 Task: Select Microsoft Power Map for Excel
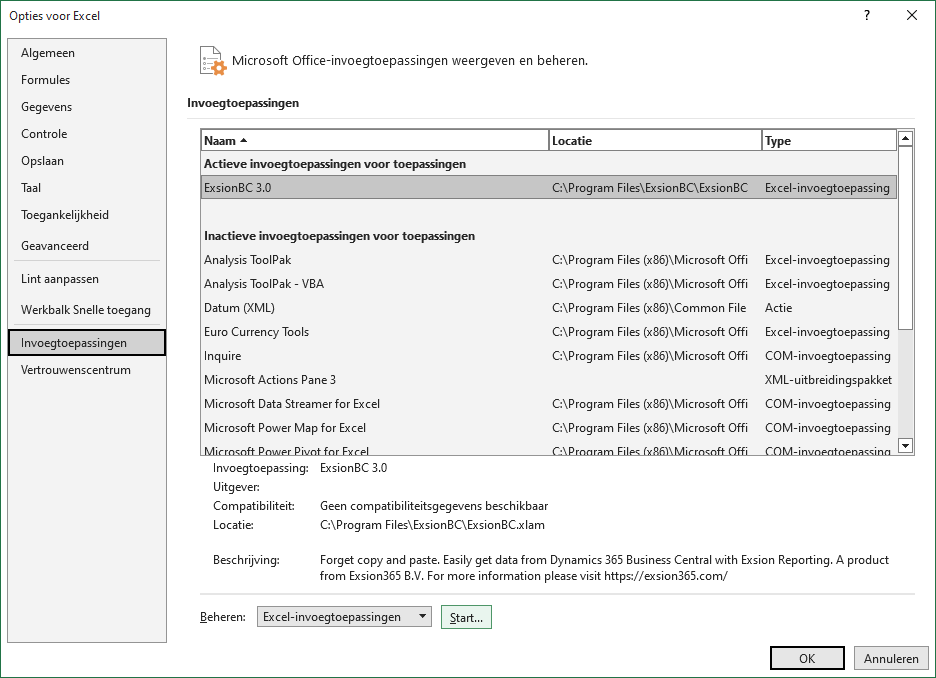[x=549, y=427]
